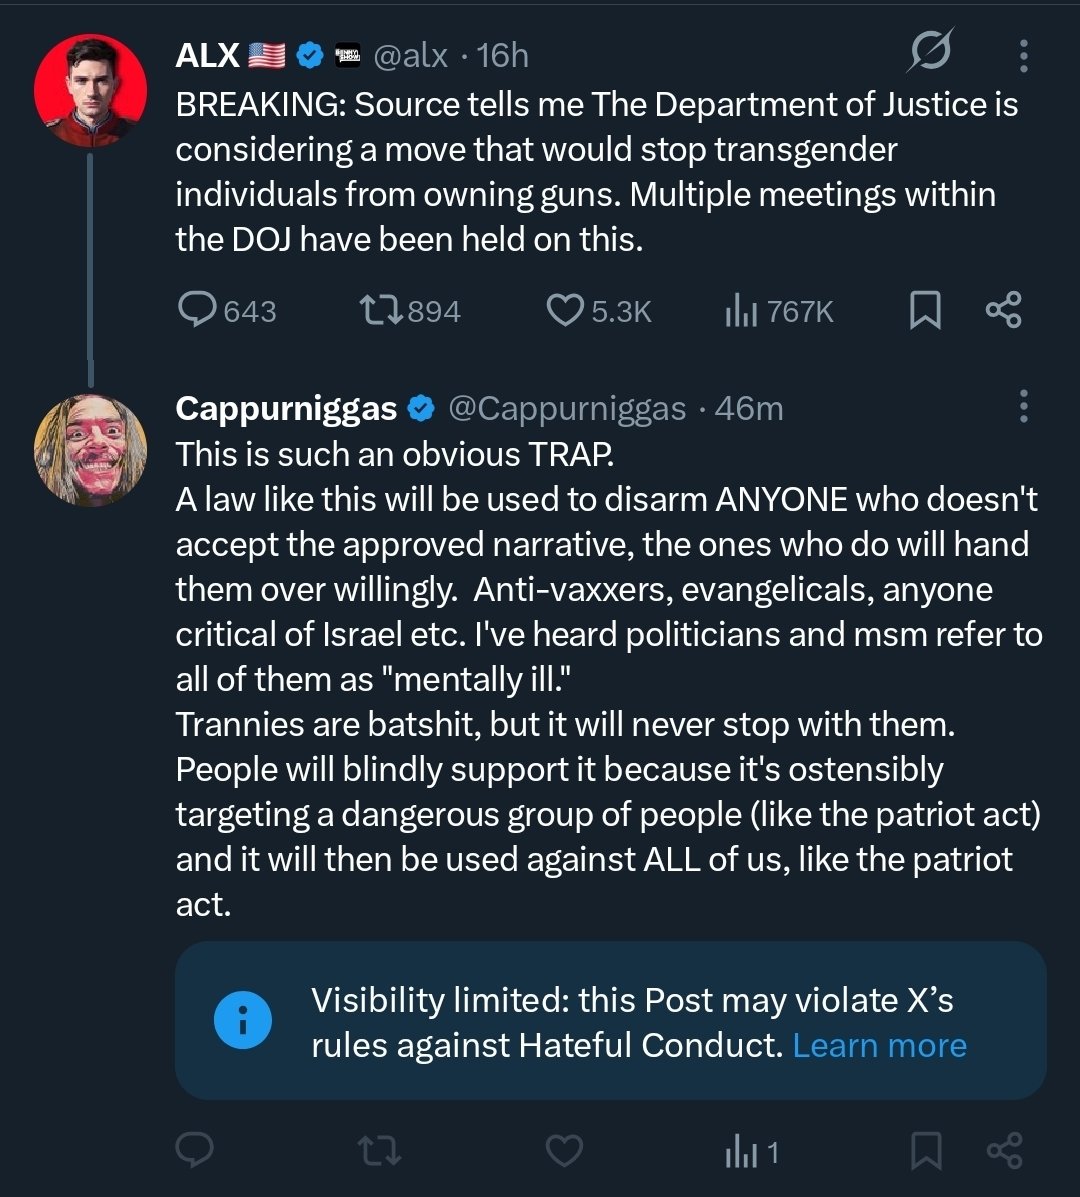Bookmark ALX's post
Image resolution: width=1080 pixels, height=1197 pixels.
click(925, 310)
